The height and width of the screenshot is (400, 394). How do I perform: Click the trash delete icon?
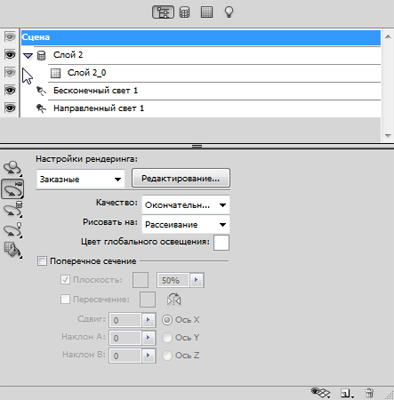pyautogui.click(x=369, y=393)
